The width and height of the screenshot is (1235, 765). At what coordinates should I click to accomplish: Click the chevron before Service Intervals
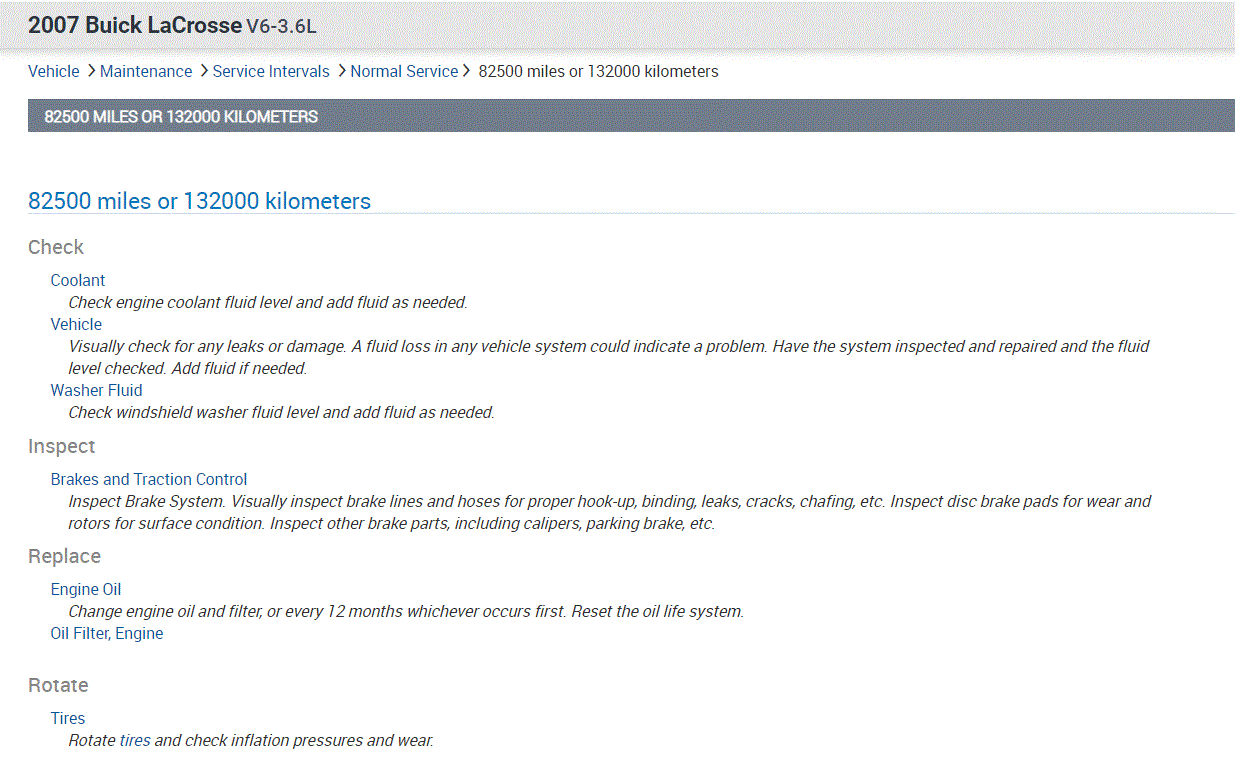coord(204,71)
